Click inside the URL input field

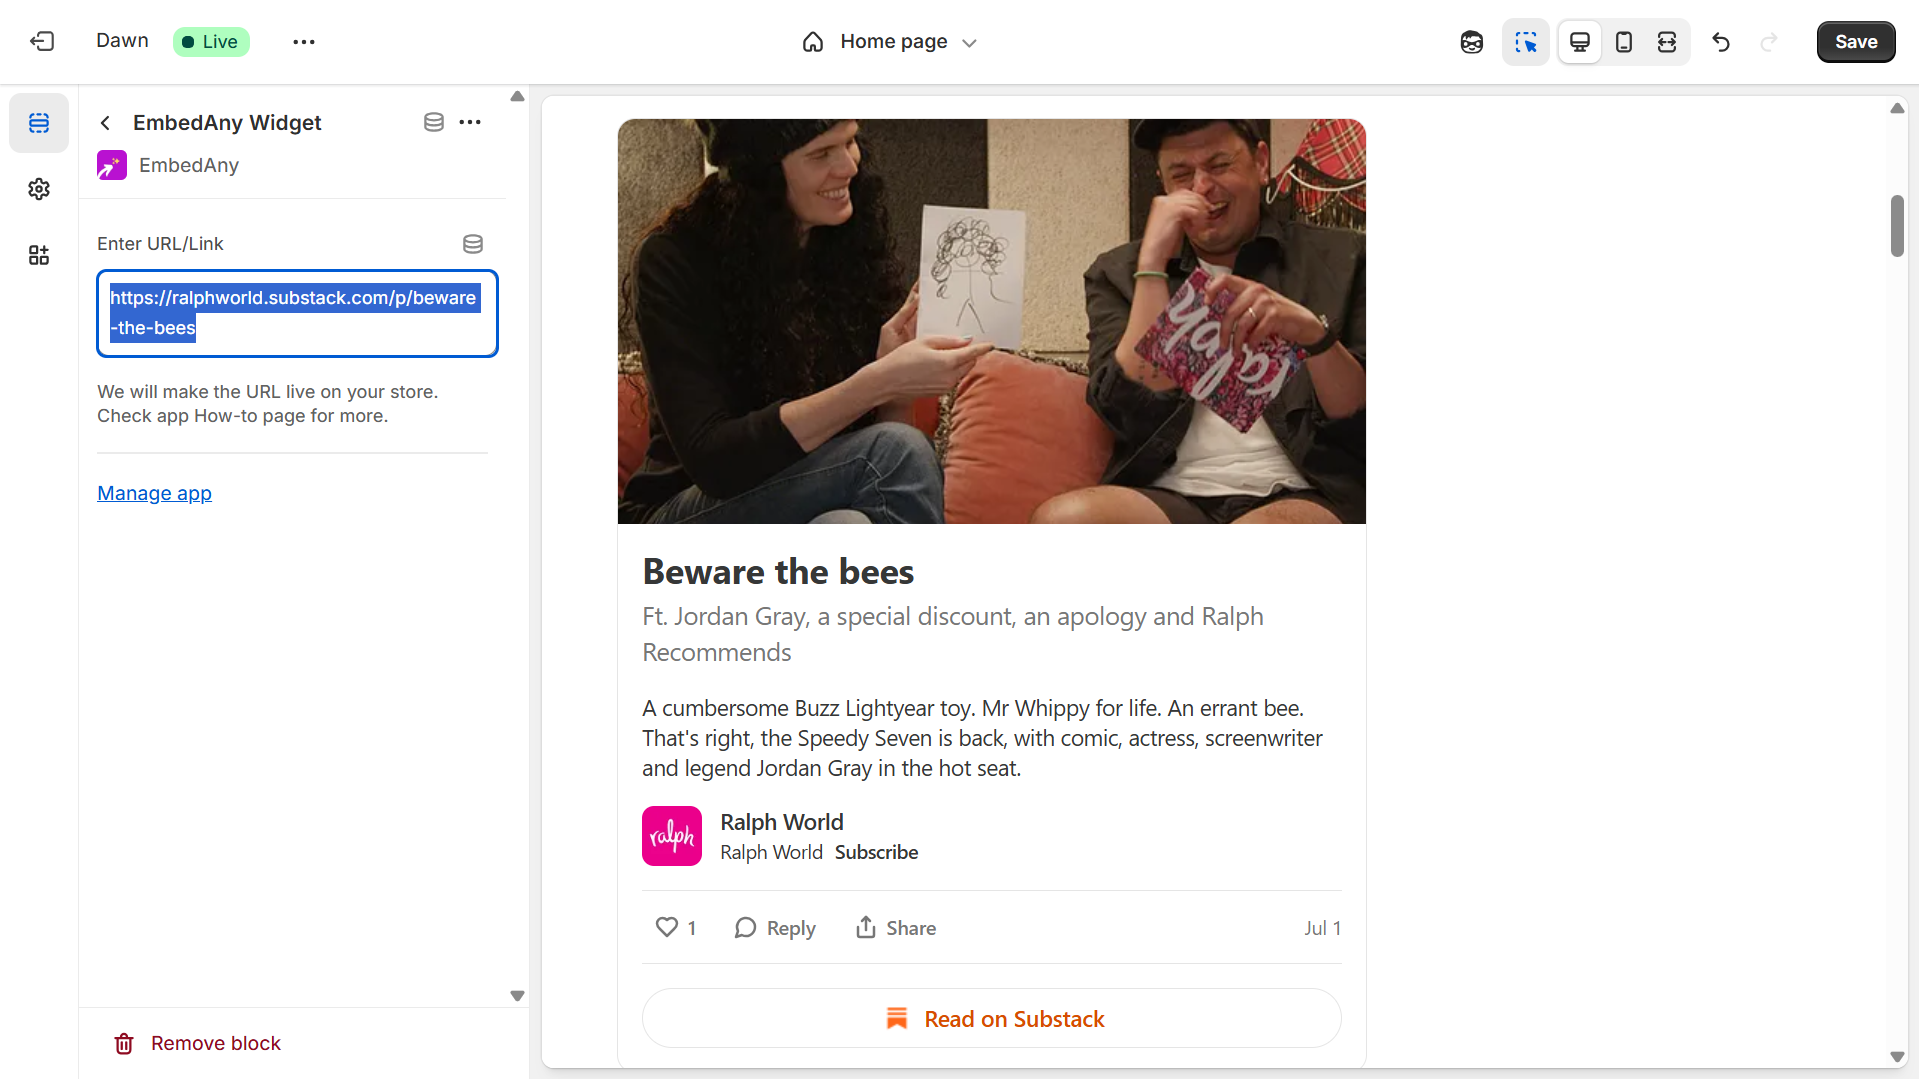click(x=297, y=313)
